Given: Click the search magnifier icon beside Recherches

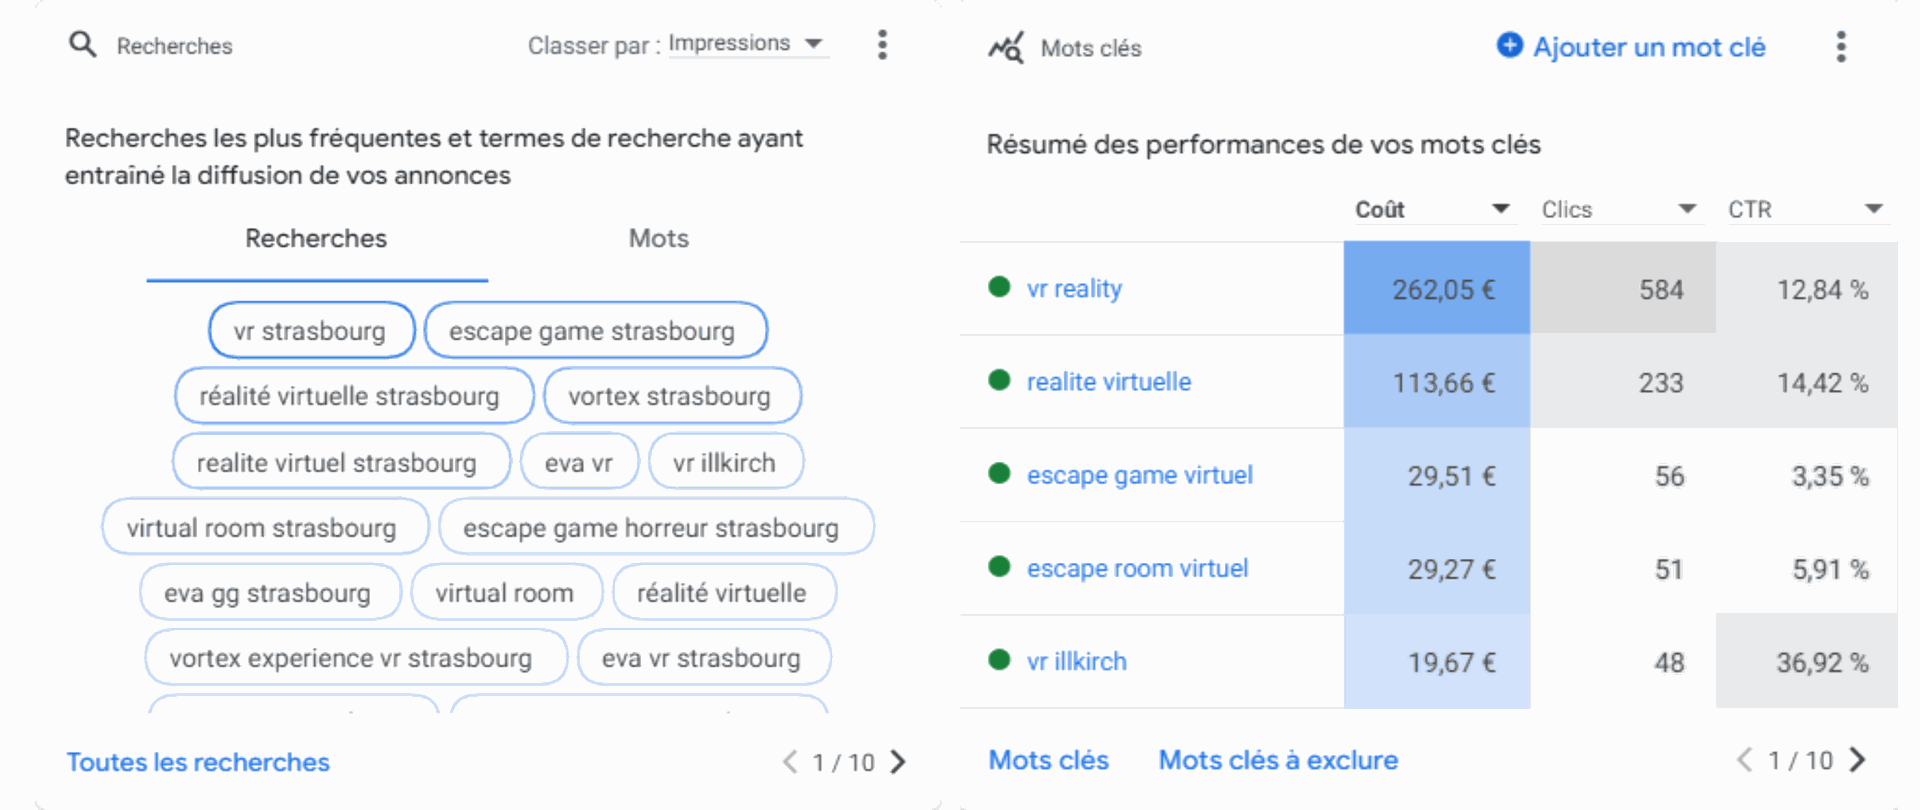Looking at the screenshot, I should 83,44.
